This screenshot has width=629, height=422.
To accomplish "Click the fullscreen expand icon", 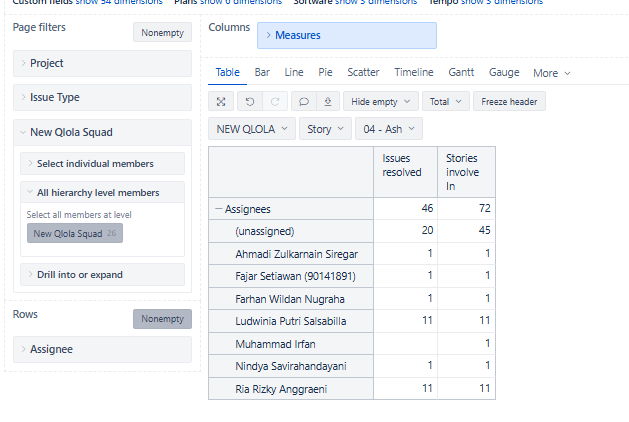I will pos(221,102).
